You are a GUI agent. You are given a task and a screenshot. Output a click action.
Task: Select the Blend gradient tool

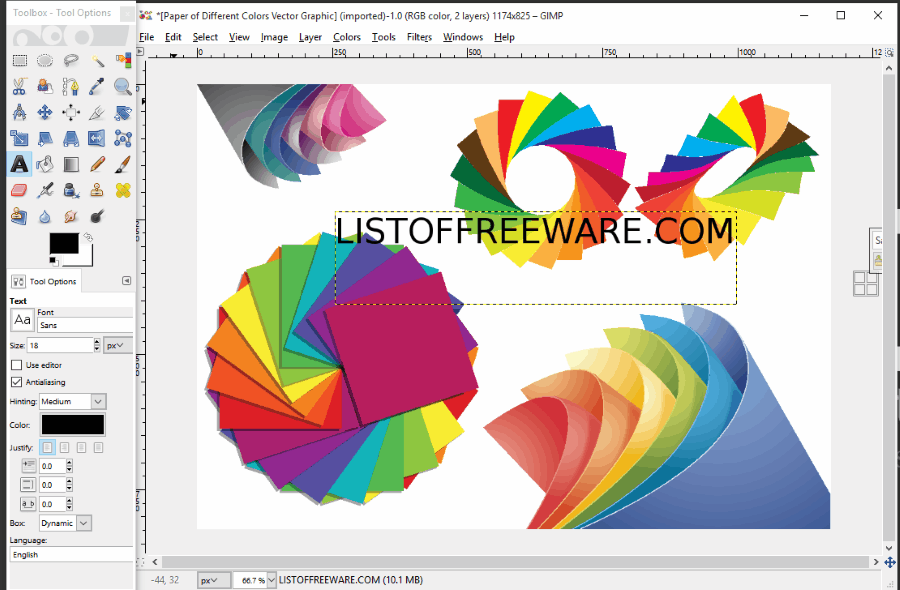point(71,165)
